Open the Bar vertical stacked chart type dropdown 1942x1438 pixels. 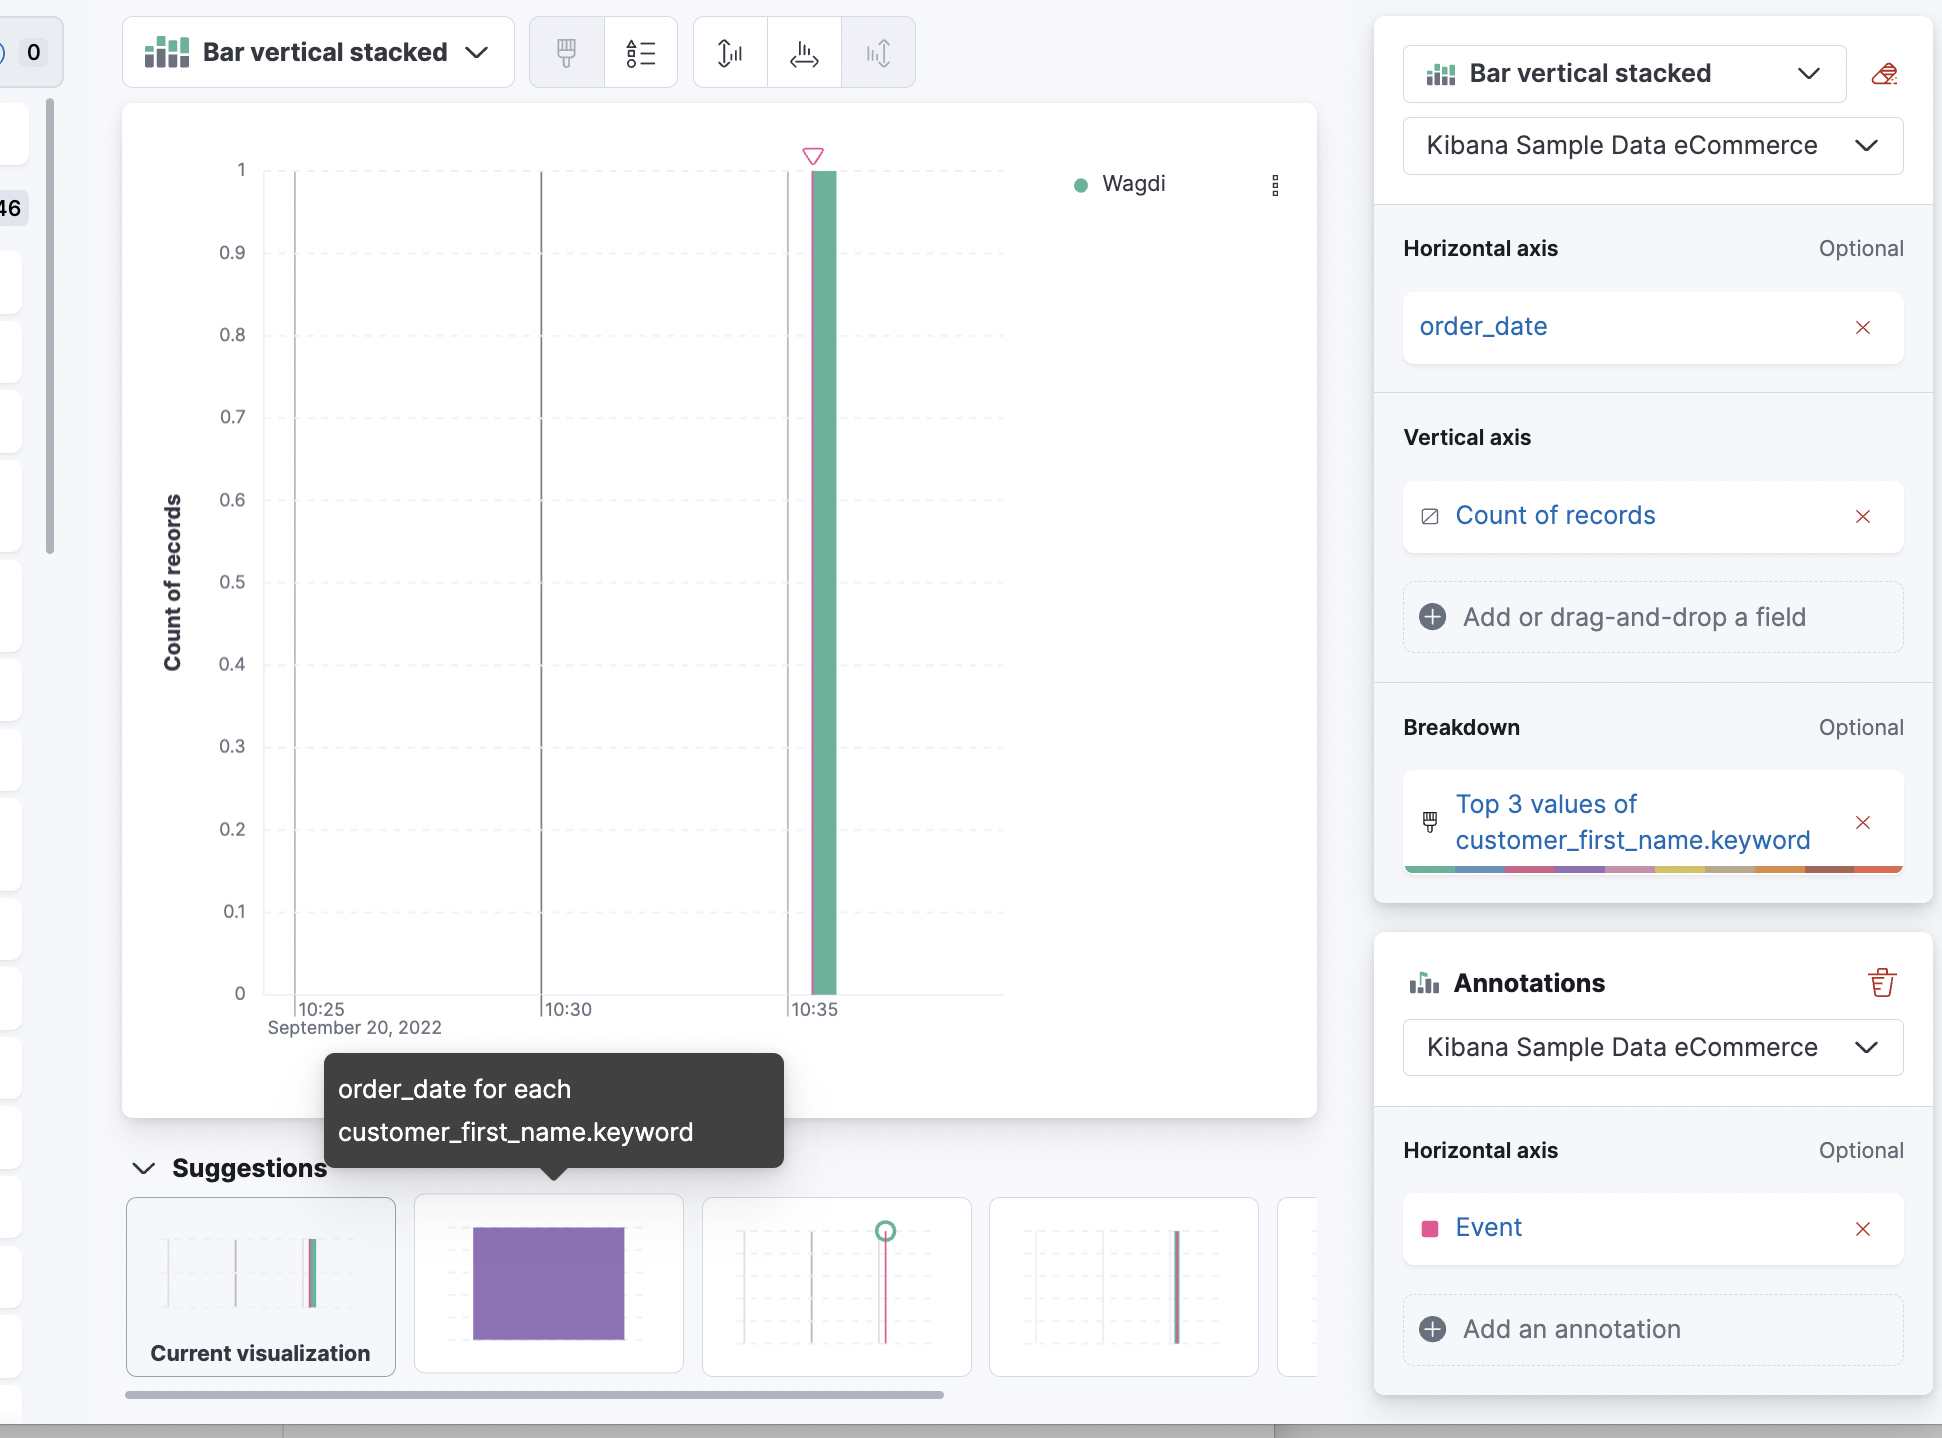click(317, 52)
